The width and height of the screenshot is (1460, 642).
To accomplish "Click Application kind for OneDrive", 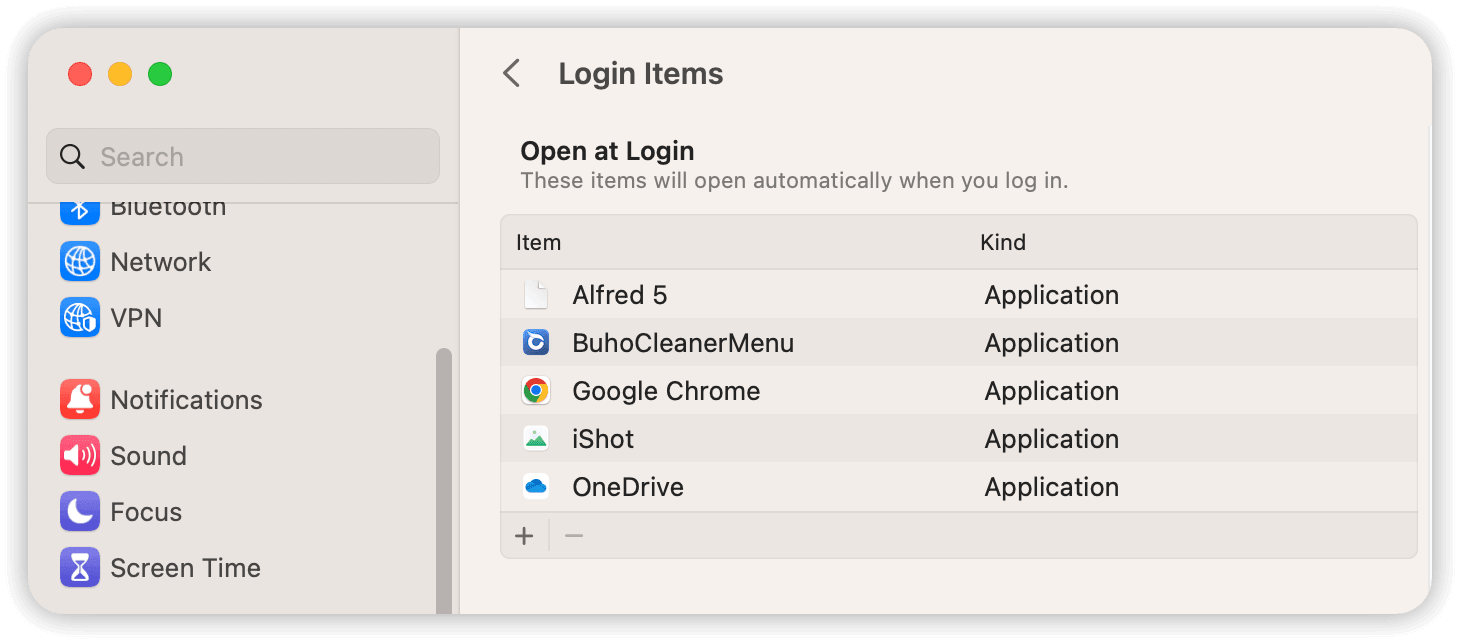I will 1052,487.
